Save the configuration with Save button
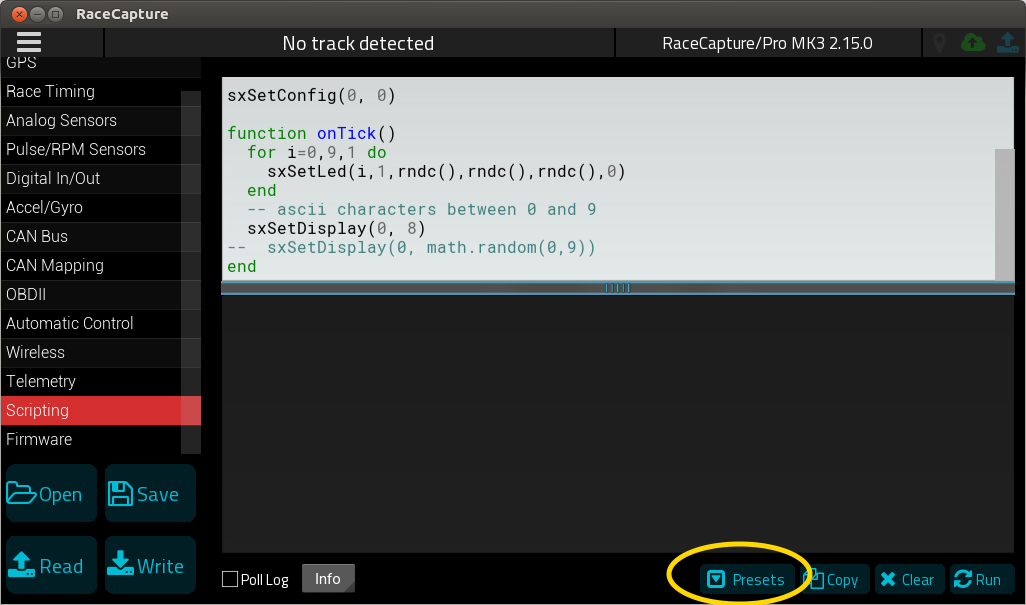This screenshot has height=605, width=1026. pos(150,493)
